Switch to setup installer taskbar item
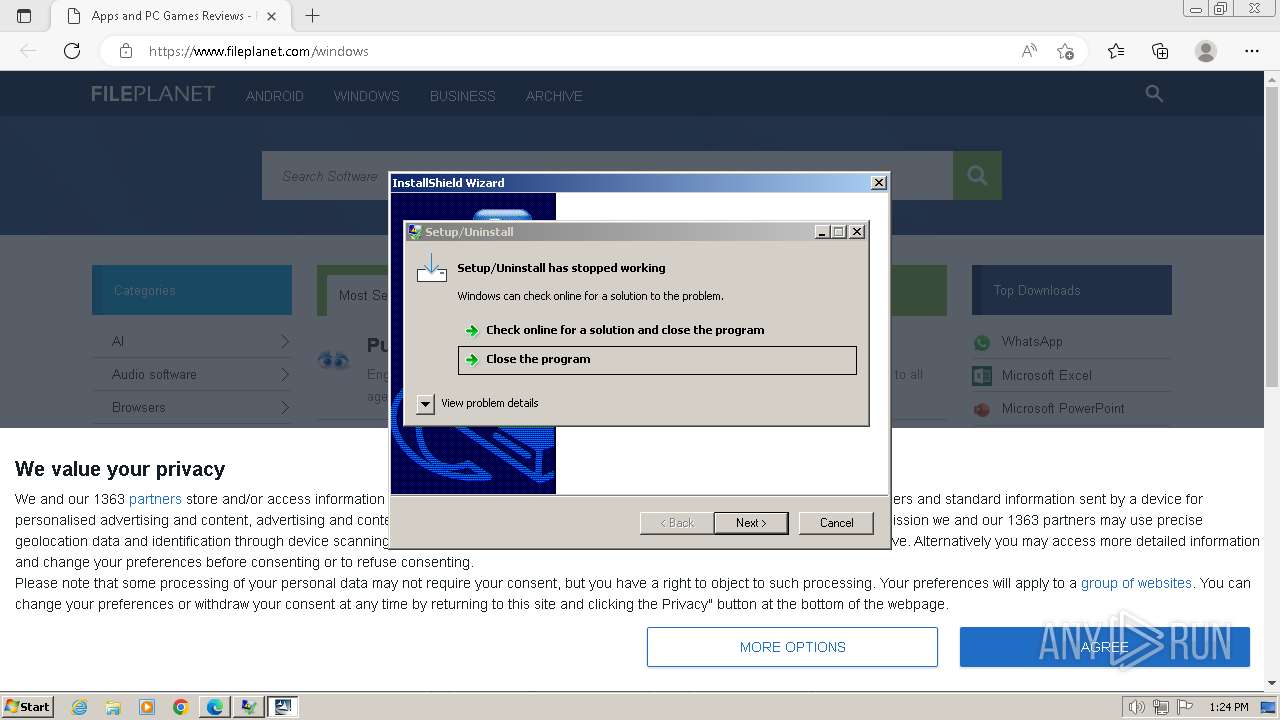 (x=283, y=707)
